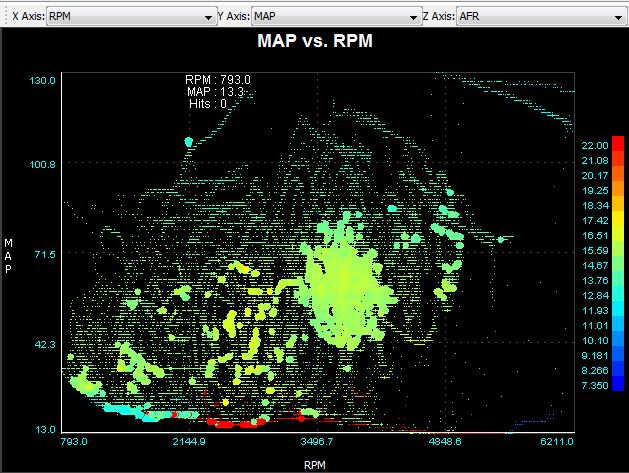Viewport: 629px width, 473px height.
Task: Click the 3496.7 x-axis tick label
Action: pos(316,440)
